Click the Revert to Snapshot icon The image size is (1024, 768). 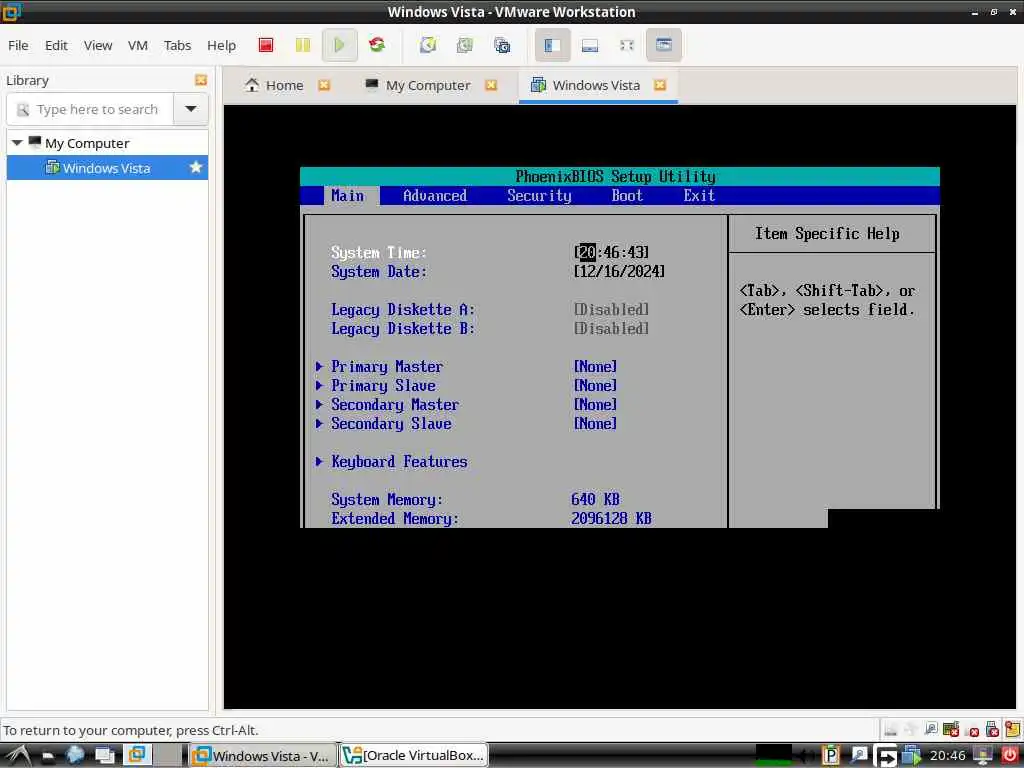[x=465, y=45]
